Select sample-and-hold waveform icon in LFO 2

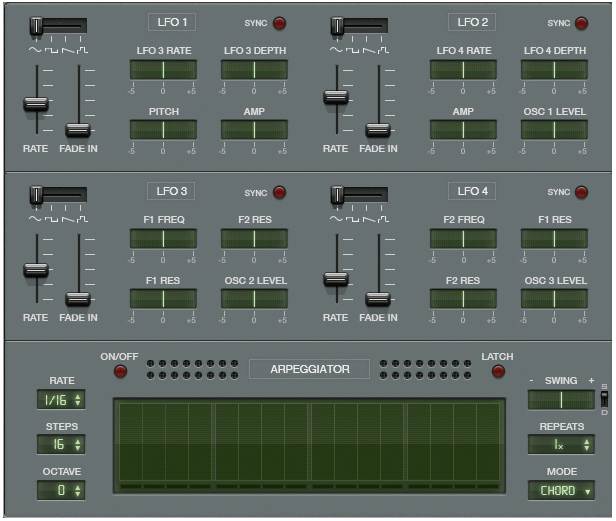[x=383, y=50]
